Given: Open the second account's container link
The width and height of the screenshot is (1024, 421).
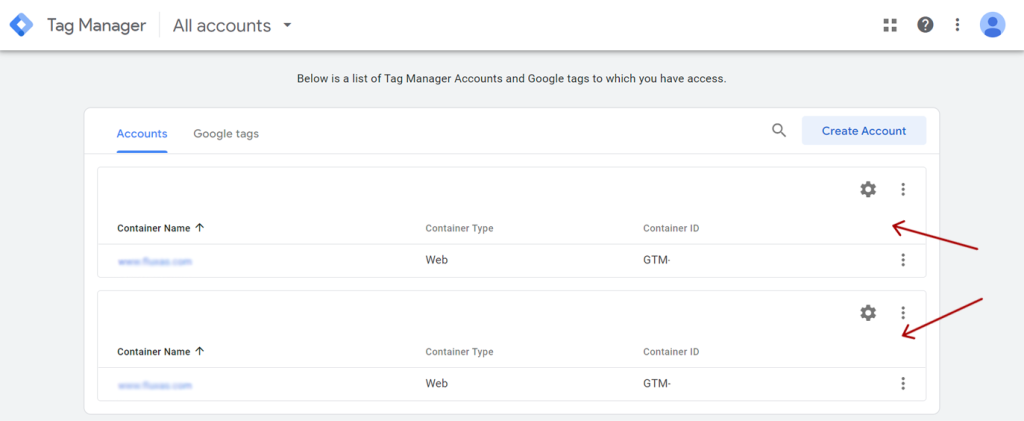Looking at the screenshot, I should 155,385.
